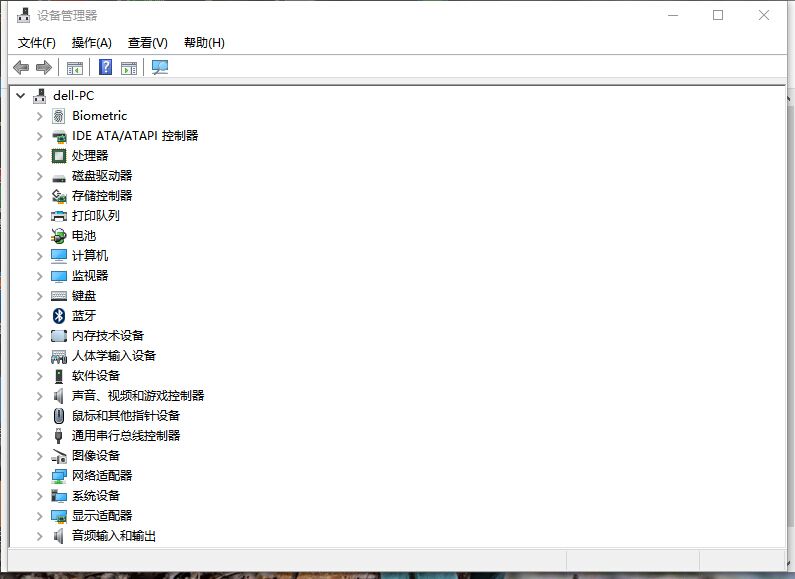Screen dimensions: 795x579
Task: Open the 操作(A) menu
Action: tap(91, 43)
